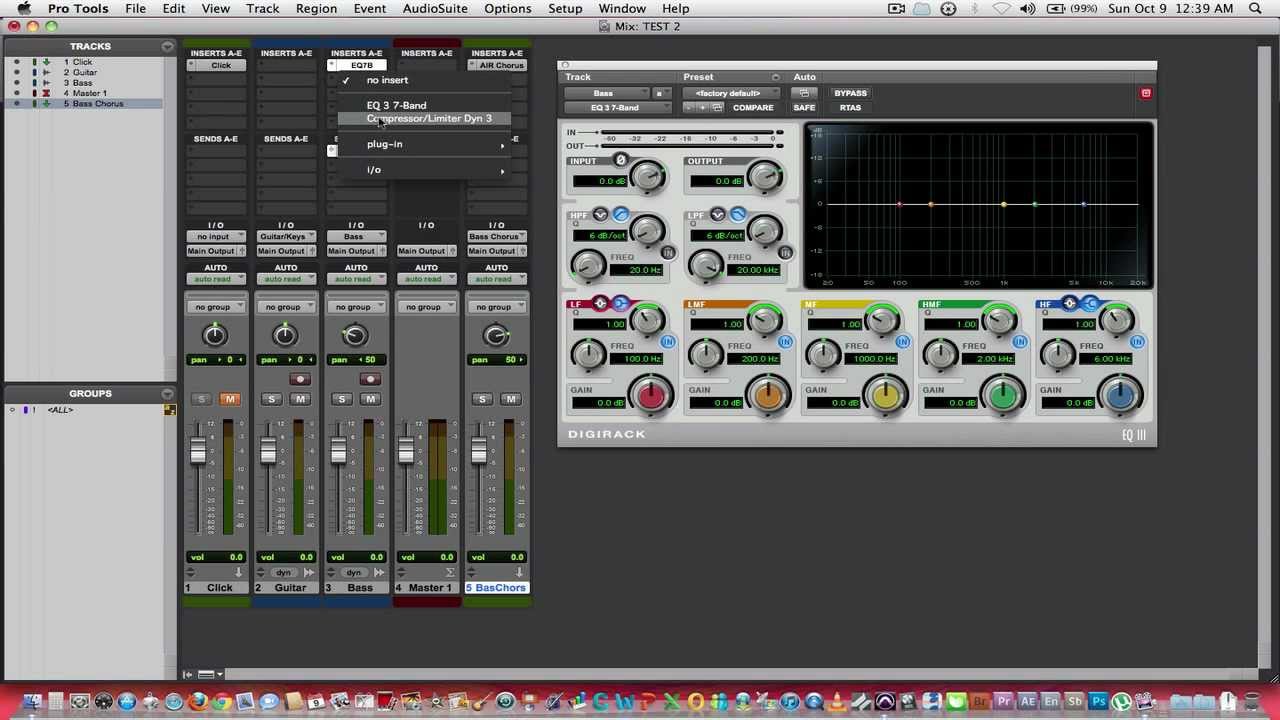Viewport: 1280px width, 720px height.
Task: Choose Compressor/Limiter Dyn 3 insert
Action: 425,118
